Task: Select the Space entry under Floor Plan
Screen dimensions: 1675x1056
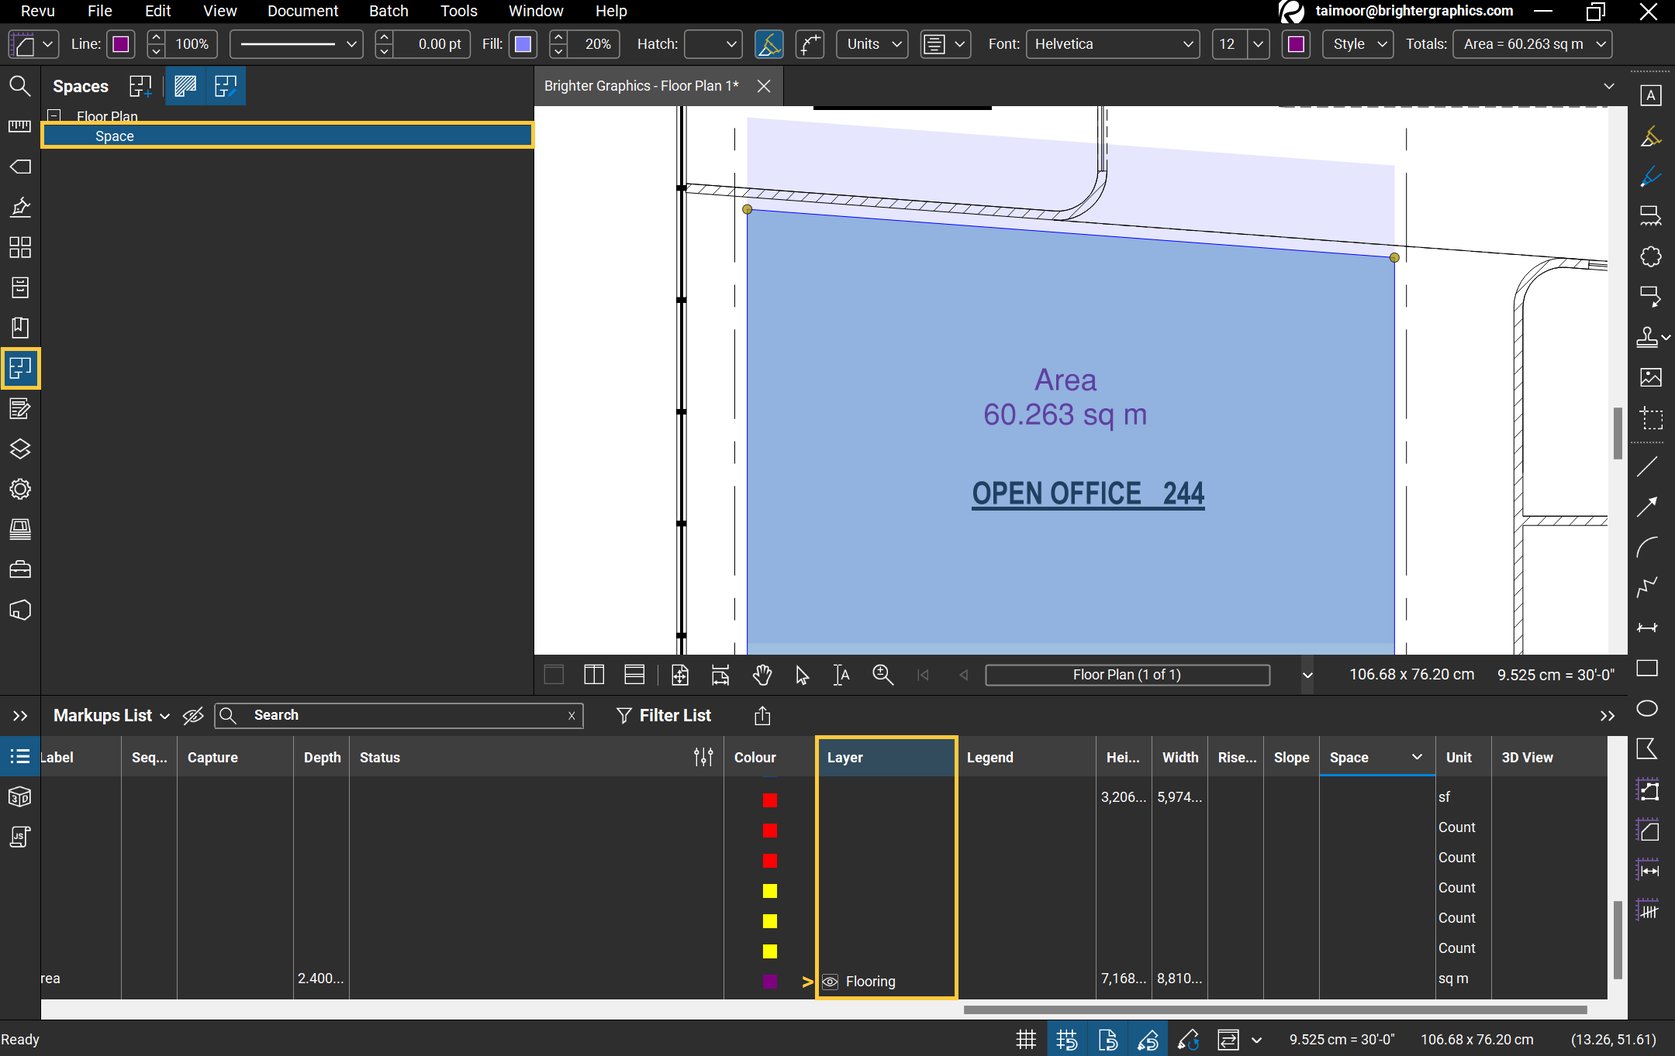Action: (114, 135)
